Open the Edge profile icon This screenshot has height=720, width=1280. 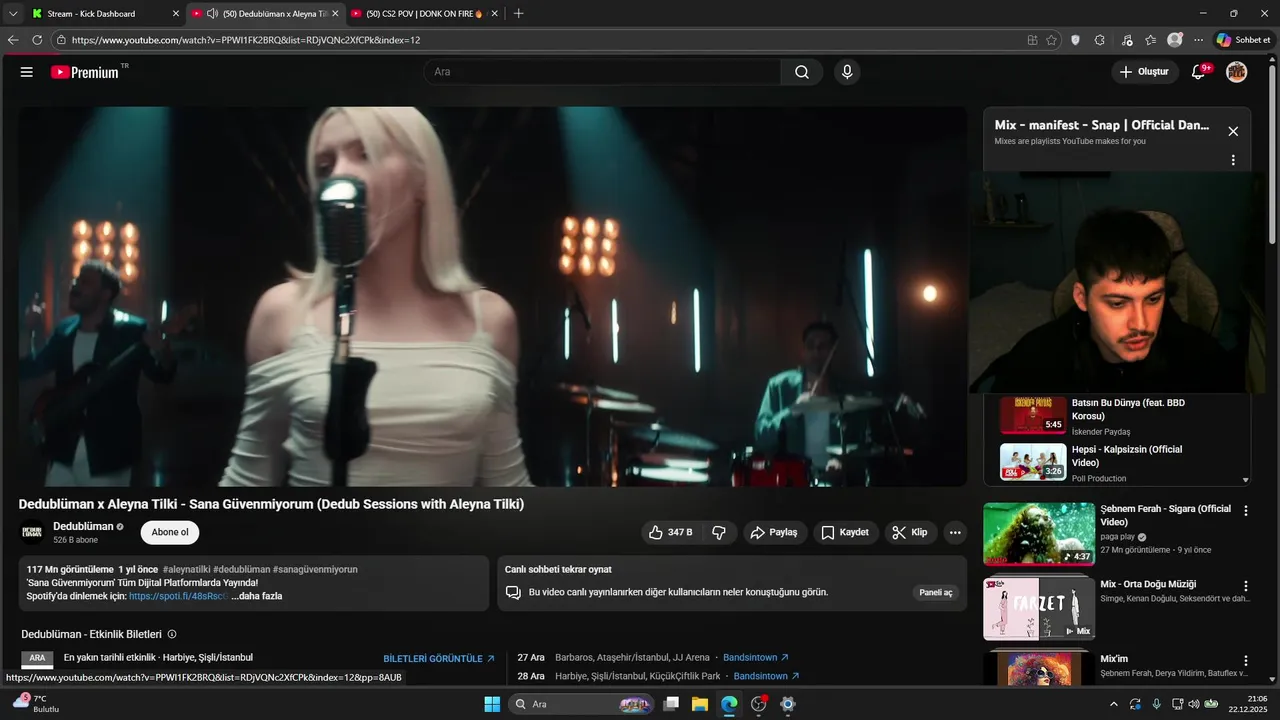click(1175, 40)
